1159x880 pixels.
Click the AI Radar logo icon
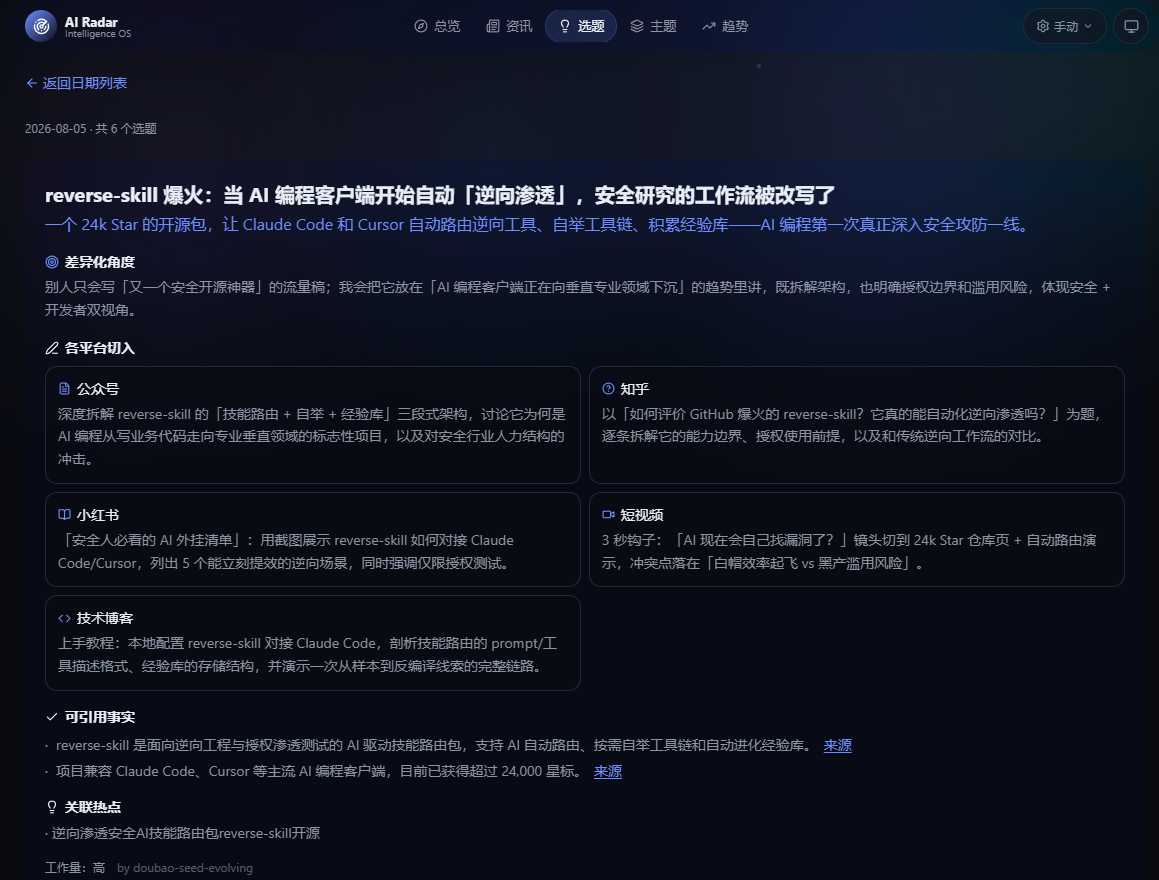[x=41, y=27]
